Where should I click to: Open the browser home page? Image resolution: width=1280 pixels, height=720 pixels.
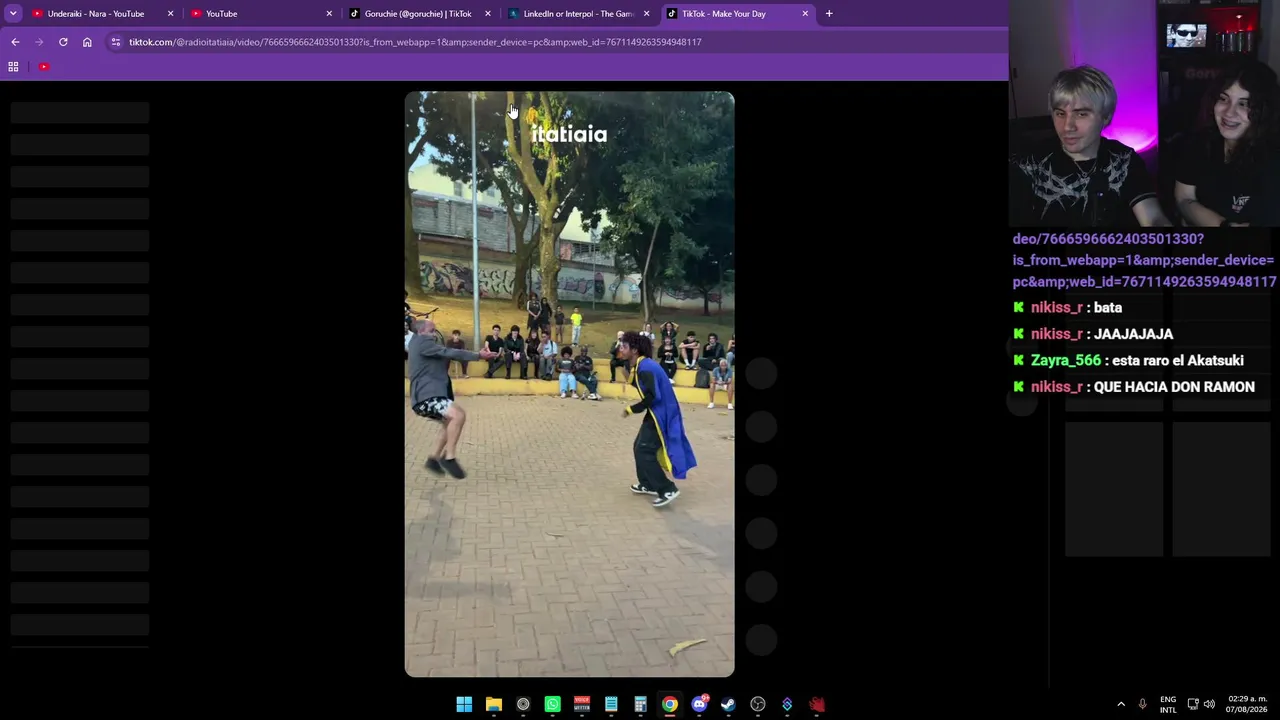click(x=87, y=42)
